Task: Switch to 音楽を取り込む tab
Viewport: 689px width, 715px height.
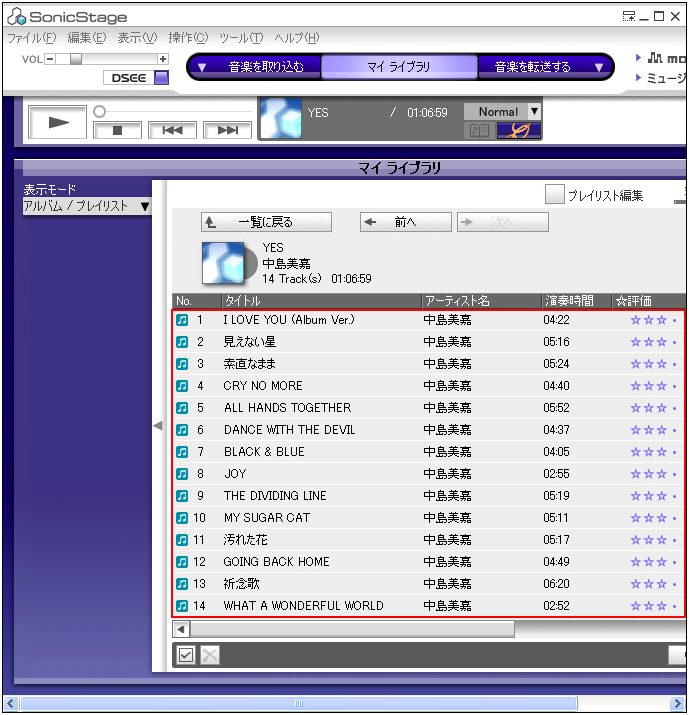Action: (x=266, y=67)
